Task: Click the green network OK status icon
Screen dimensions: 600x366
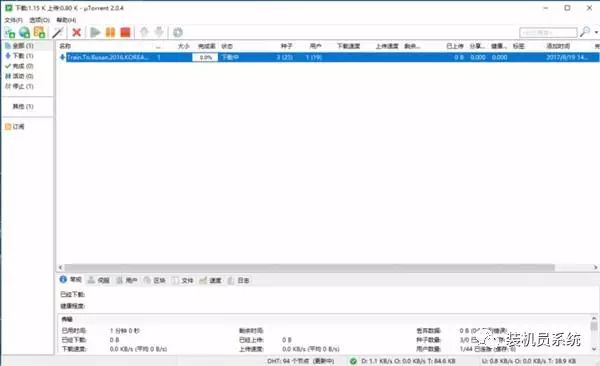Action: pos(353,361)
